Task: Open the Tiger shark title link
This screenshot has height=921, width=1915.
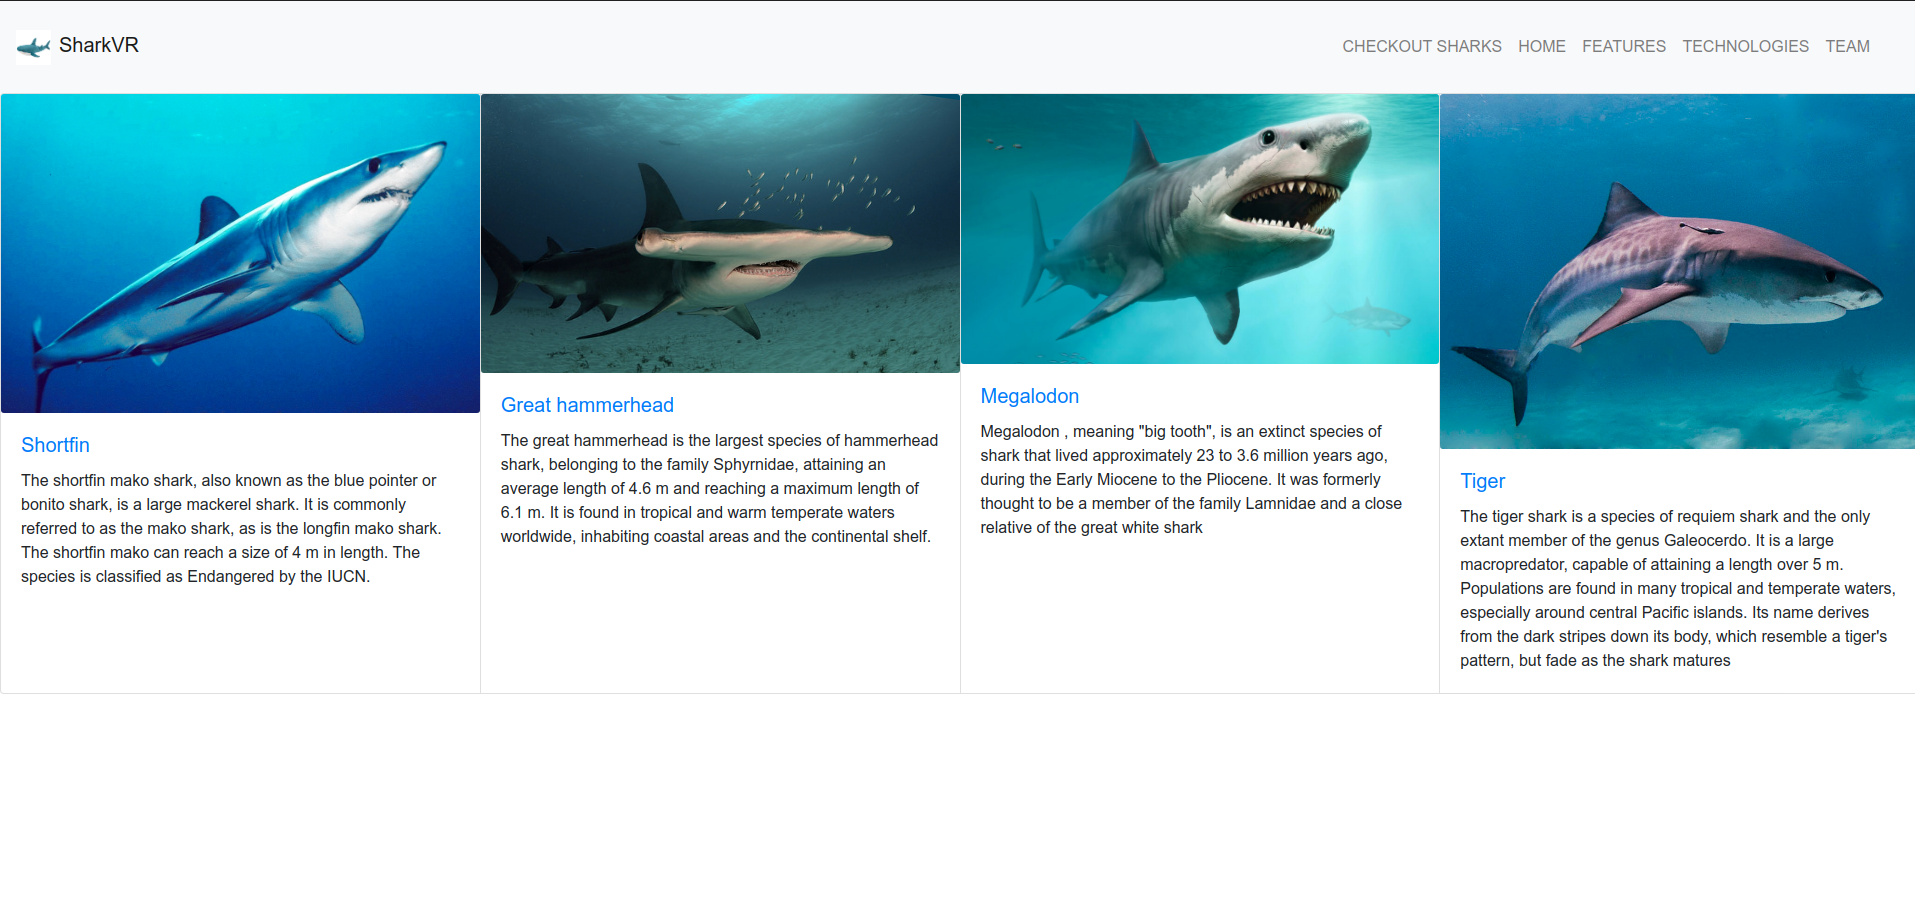Action: click(1482, 481)
